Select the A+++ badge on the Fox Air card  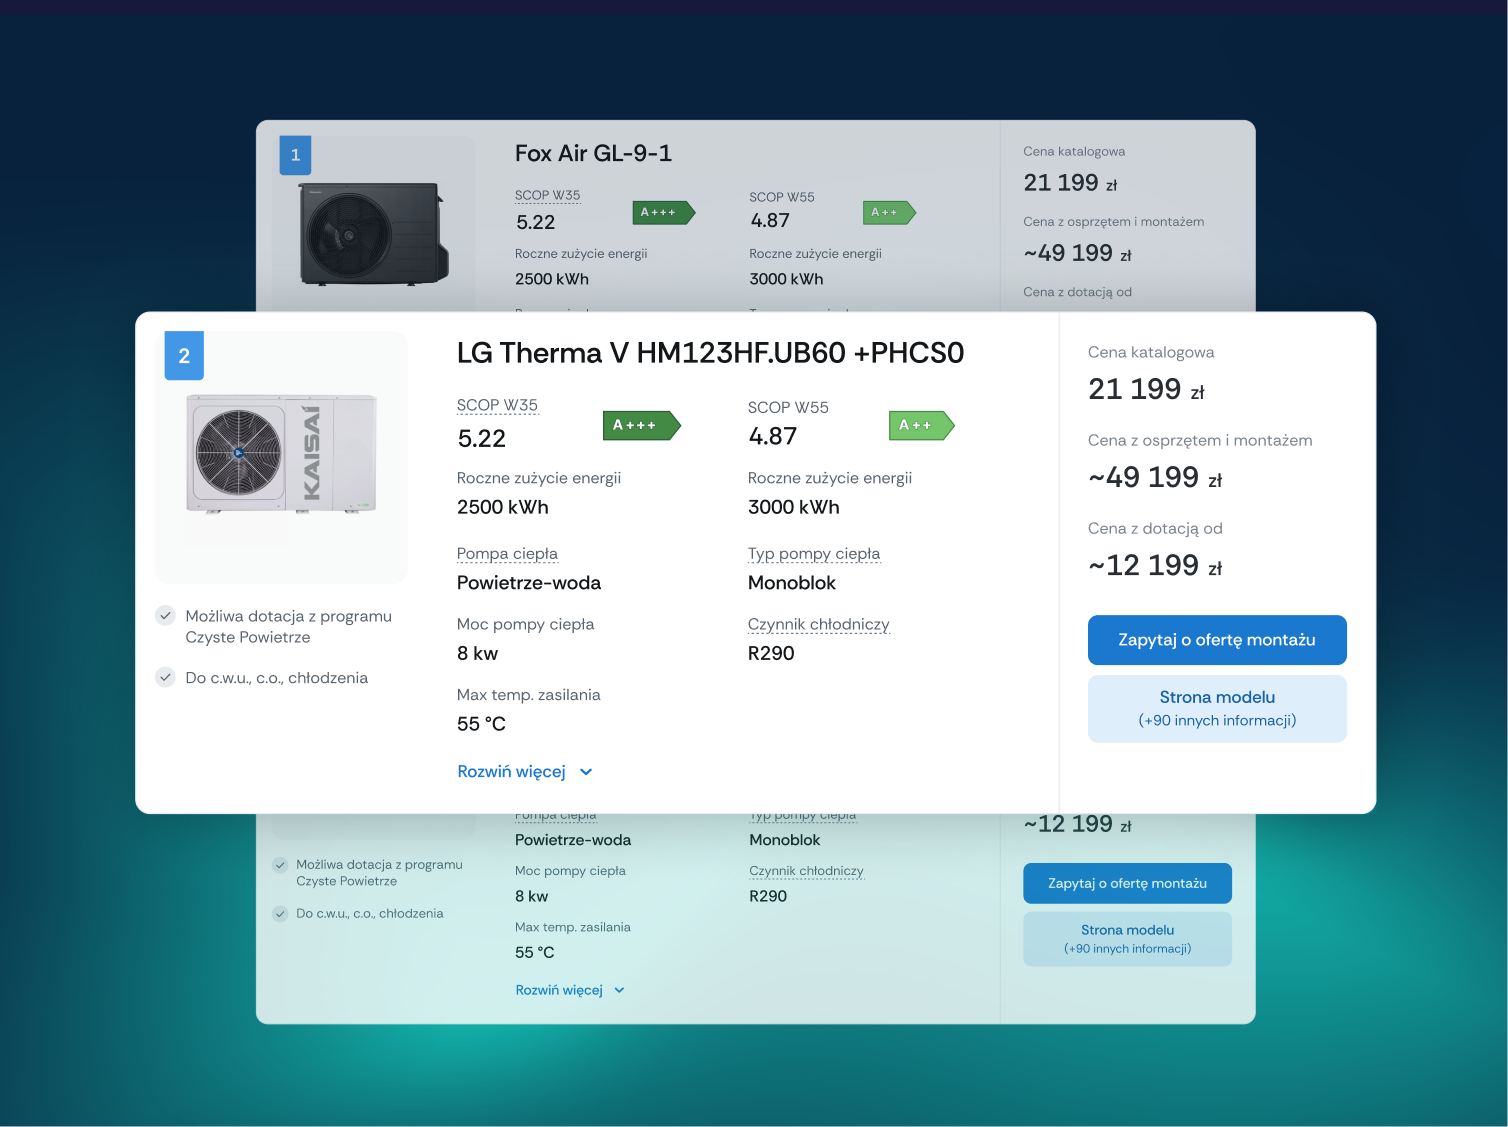(663, 212)
